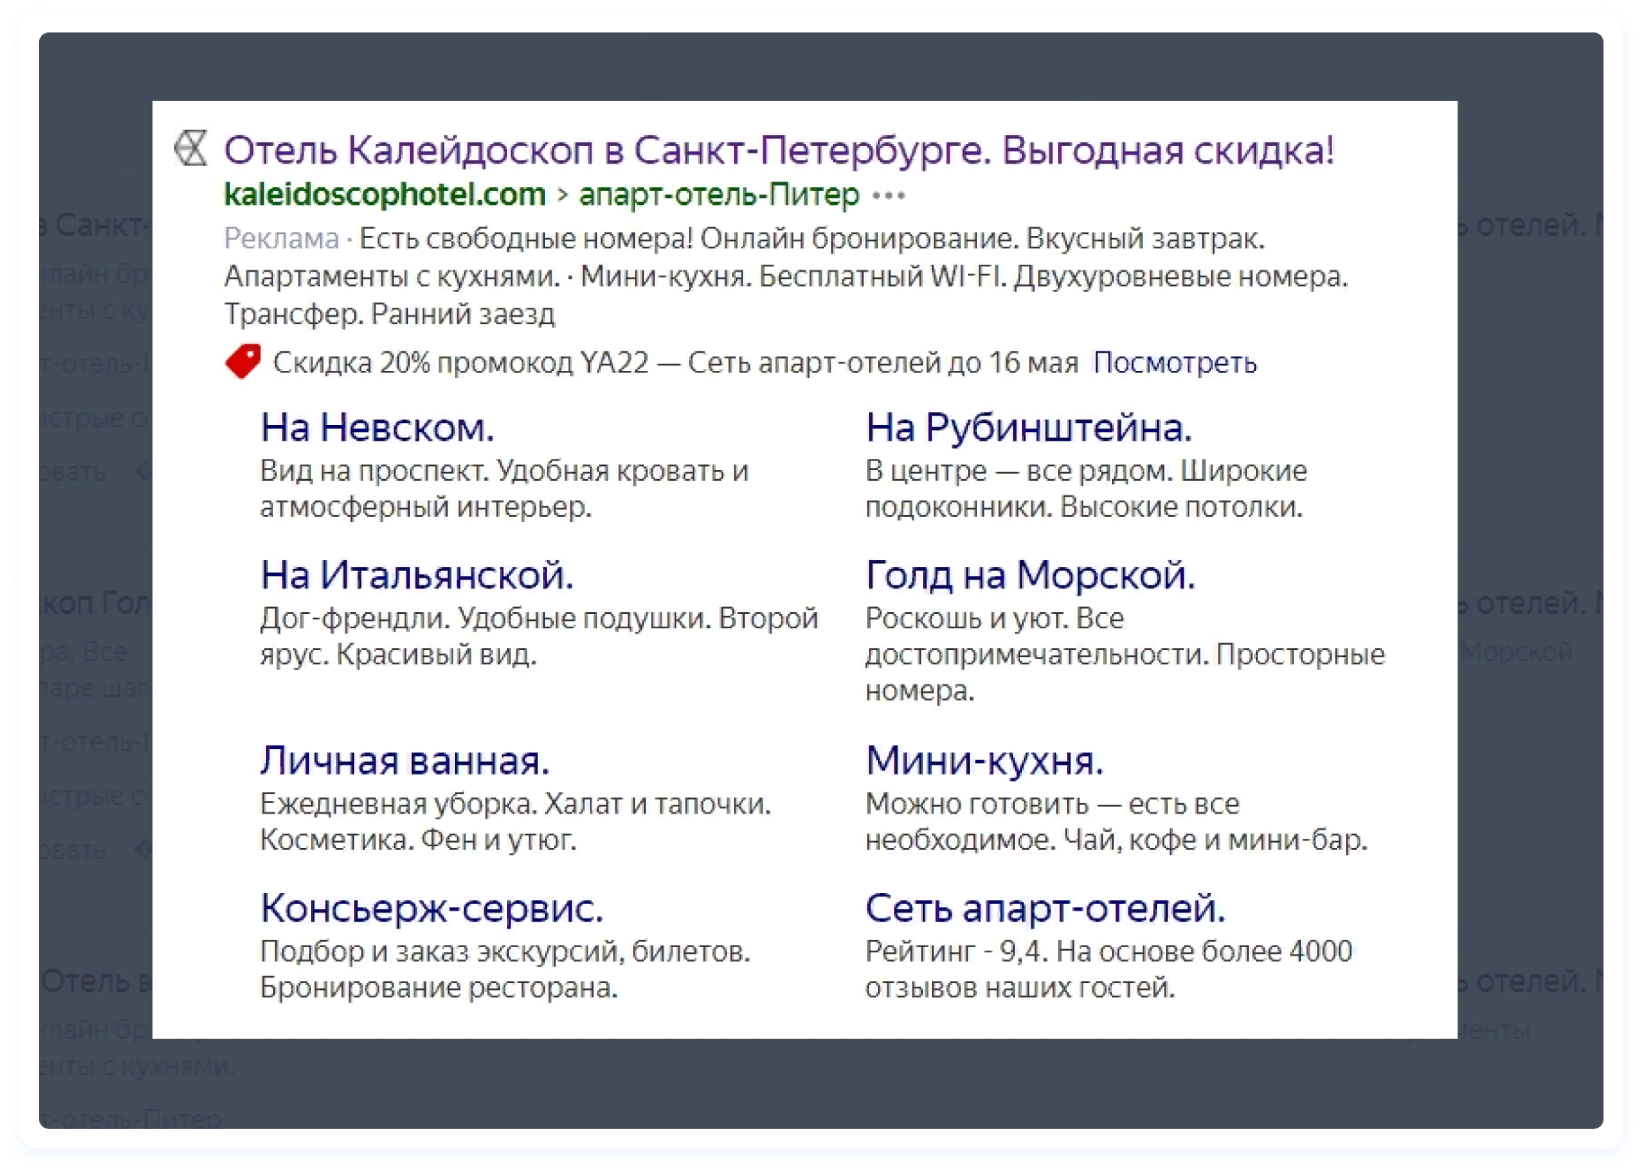Open the Голд на Морской sitelink
This screenshot has width=1640, height=1172.
coord(1030,575)
